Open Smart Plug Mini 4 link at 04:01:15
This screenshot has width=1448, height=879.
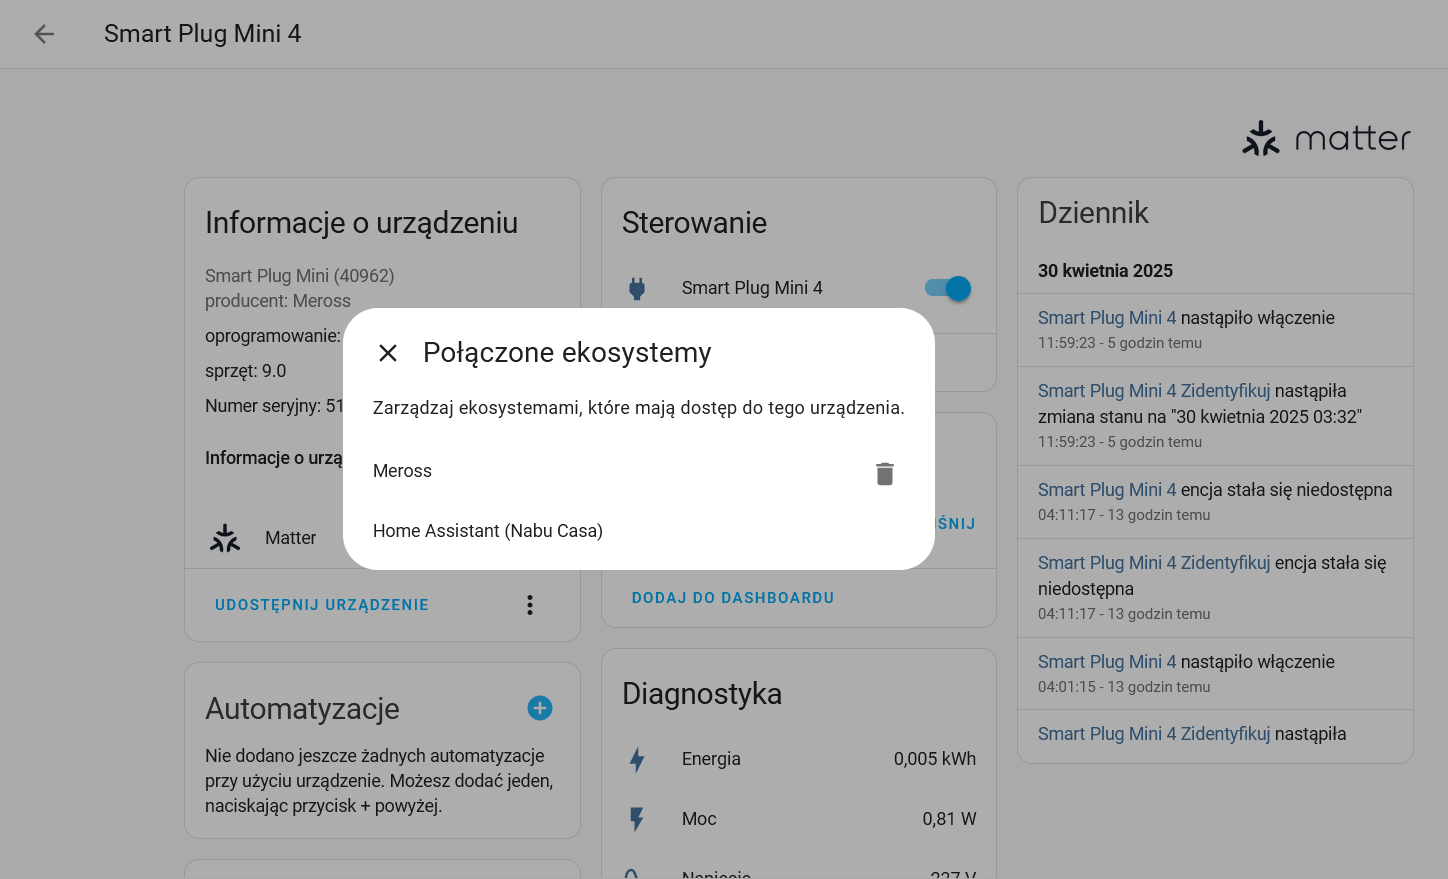tap(1107, 662)
